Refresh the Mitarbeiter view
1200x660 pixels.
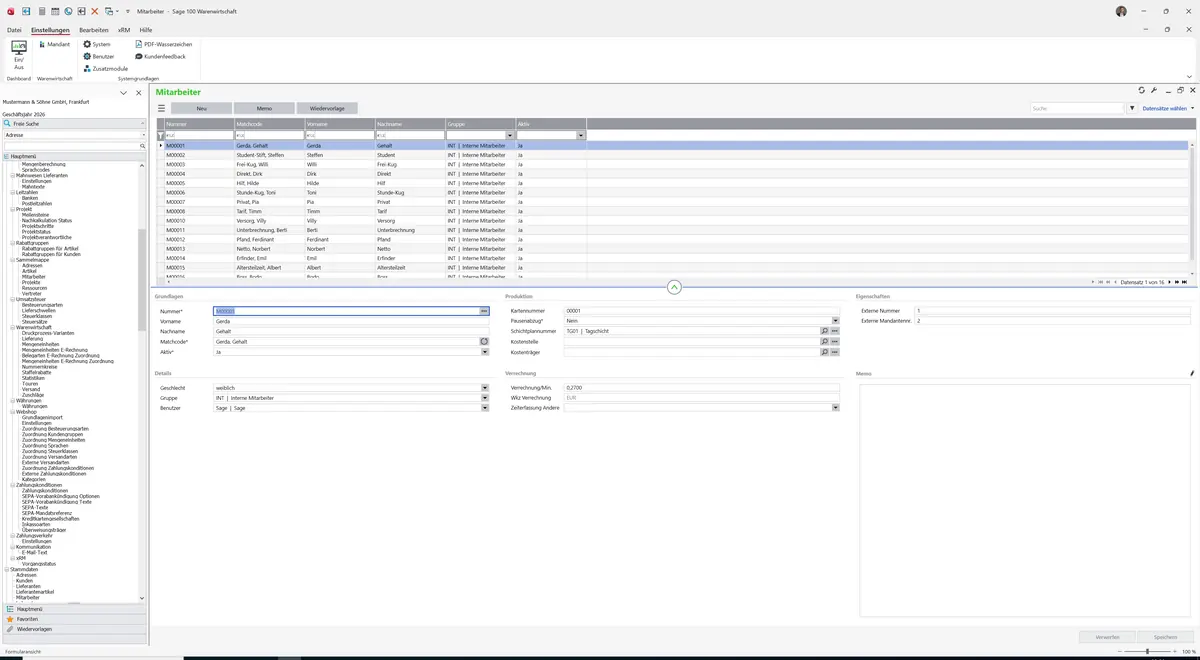(1142, 90)
